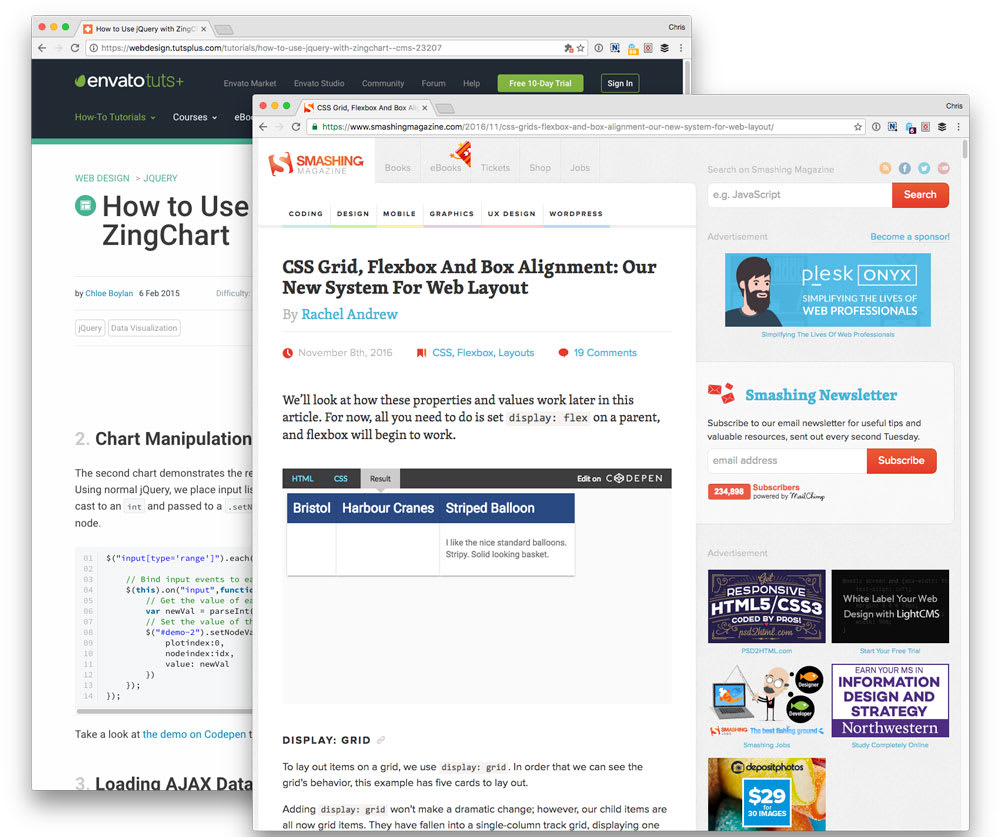Open the Rachel Andrew author link
Image resolution: width=1000 pixels, height=837 pixels.
(x=349, y=314)
